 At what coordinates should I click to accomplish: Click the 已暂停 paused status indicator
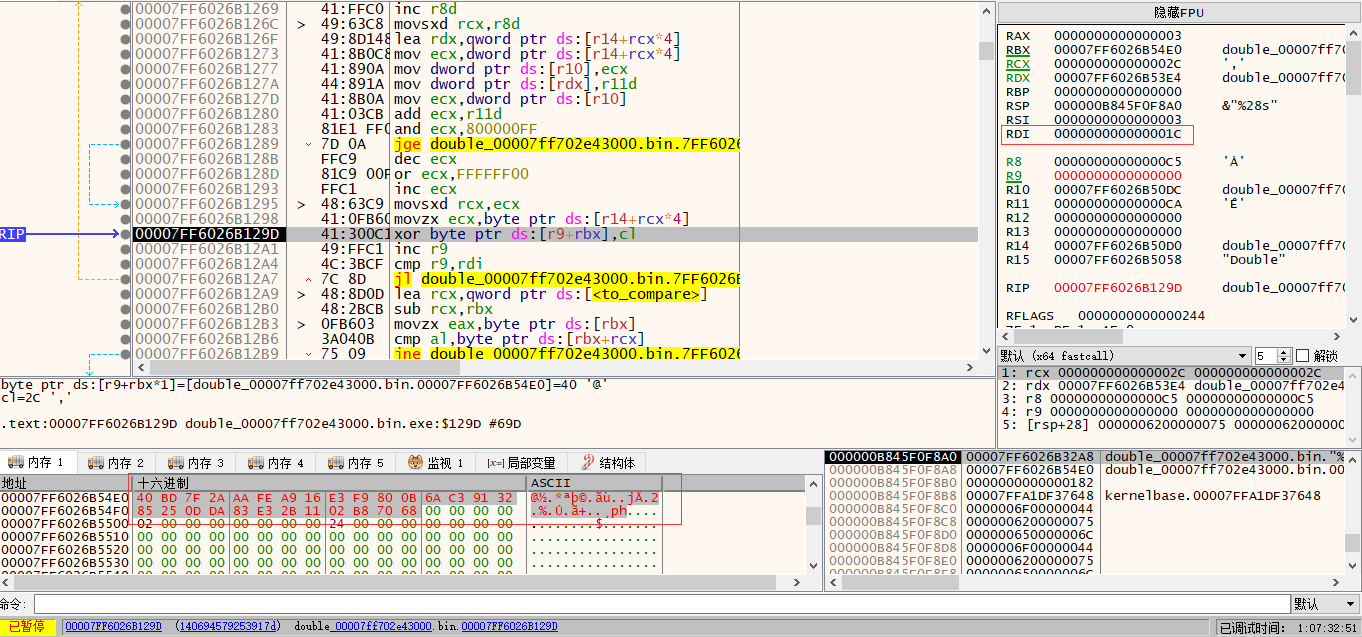[27, 626]
